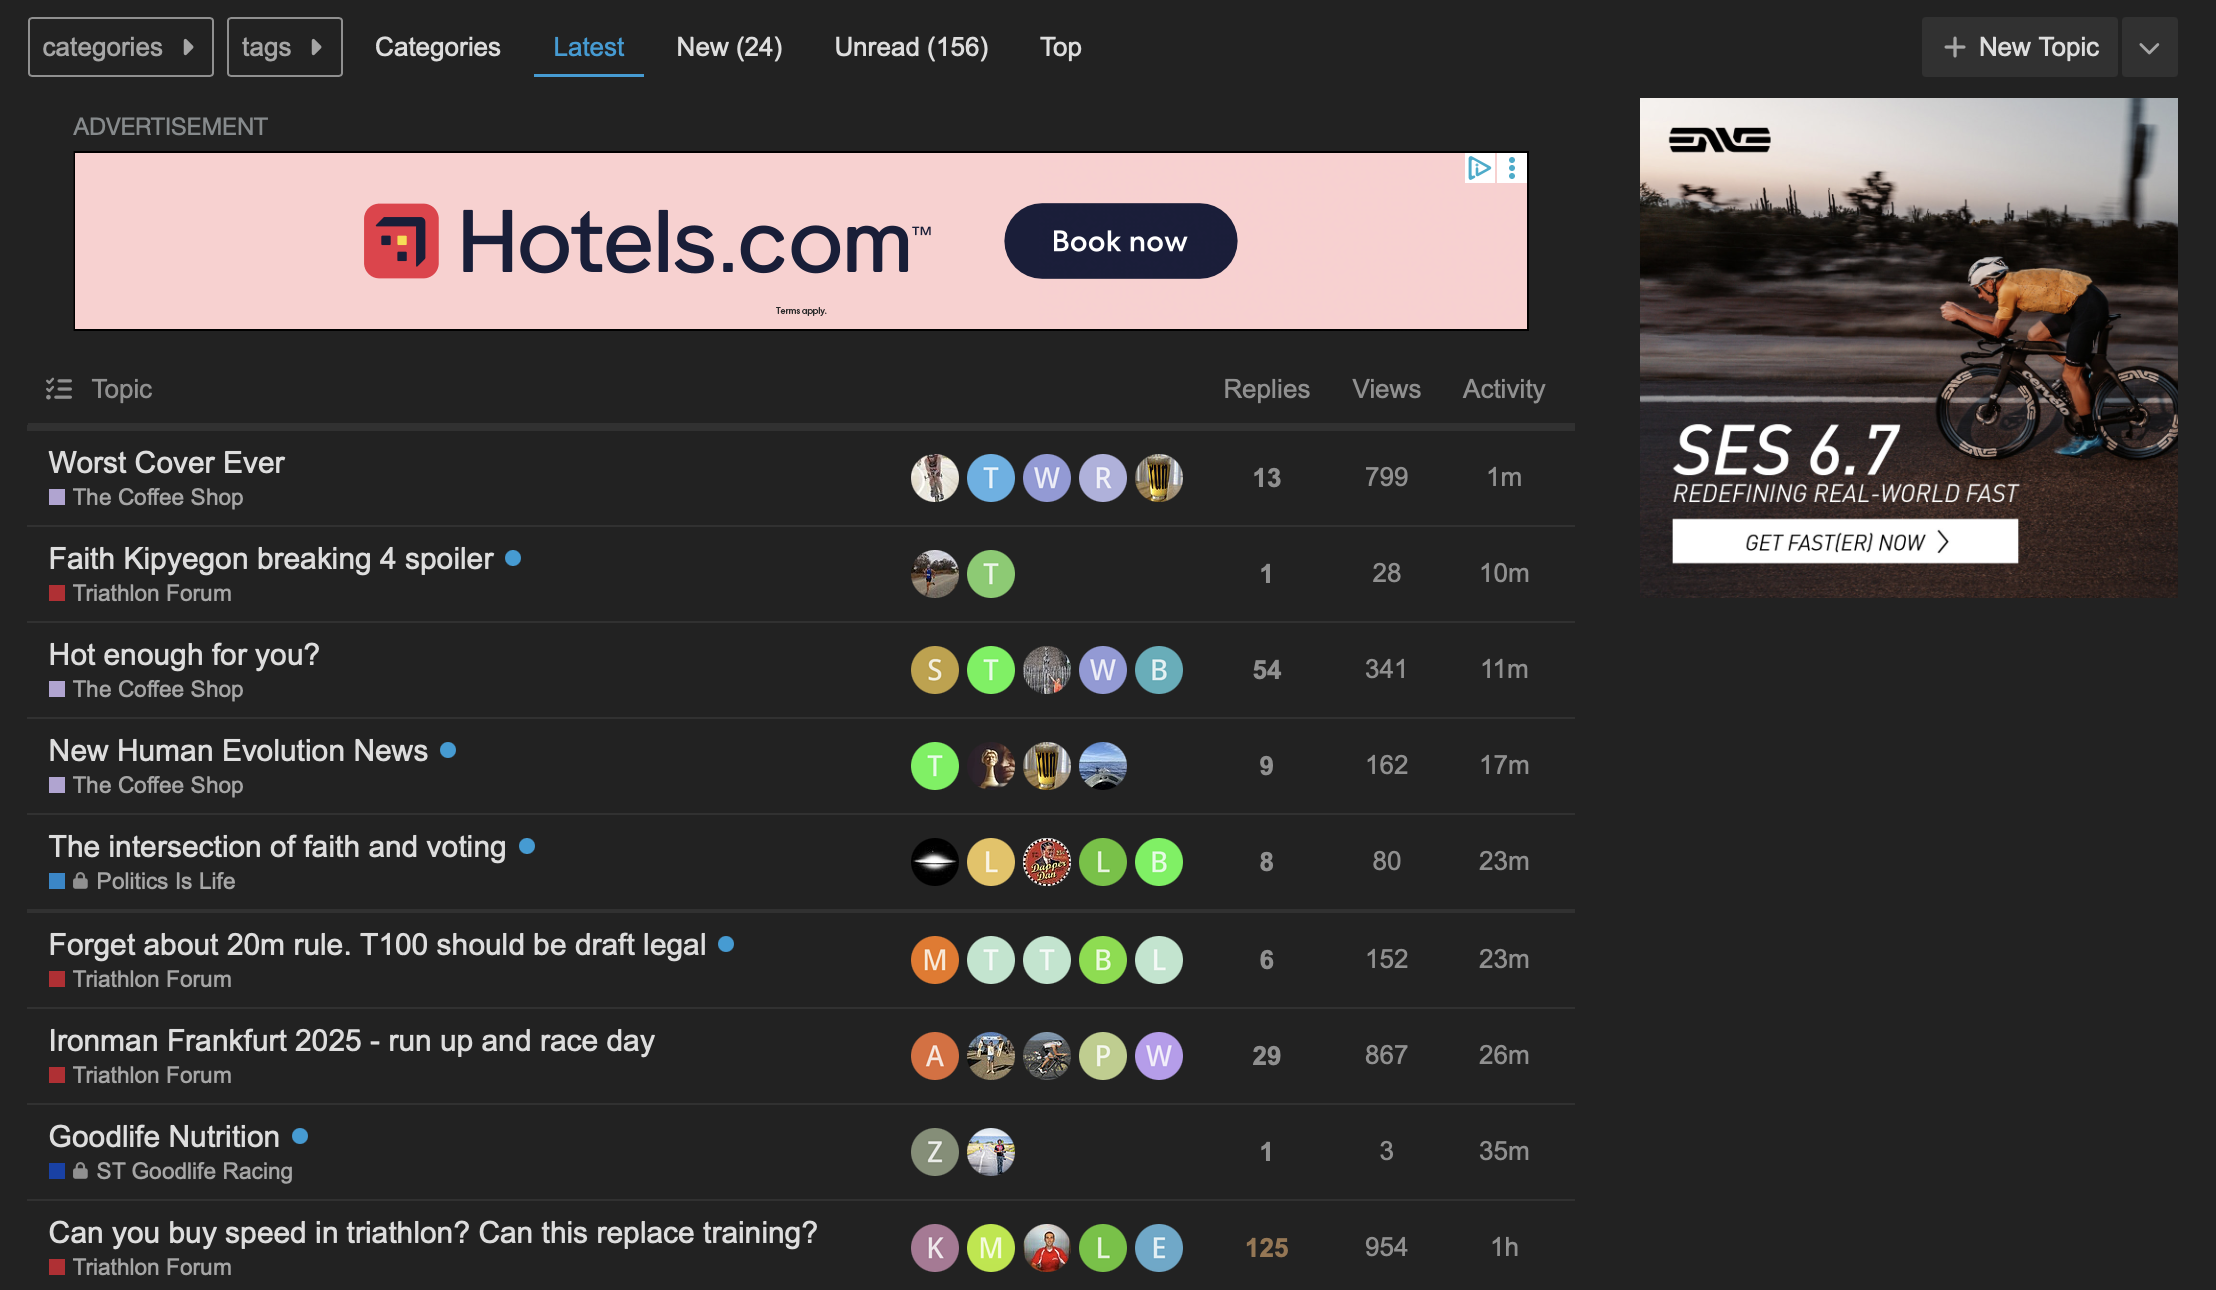The image size is (2216, 1290).
Task: Click the 'Z' avatar in Goodlife Nutrition row
Action: pyautogui.click(x=934, y=1152)
